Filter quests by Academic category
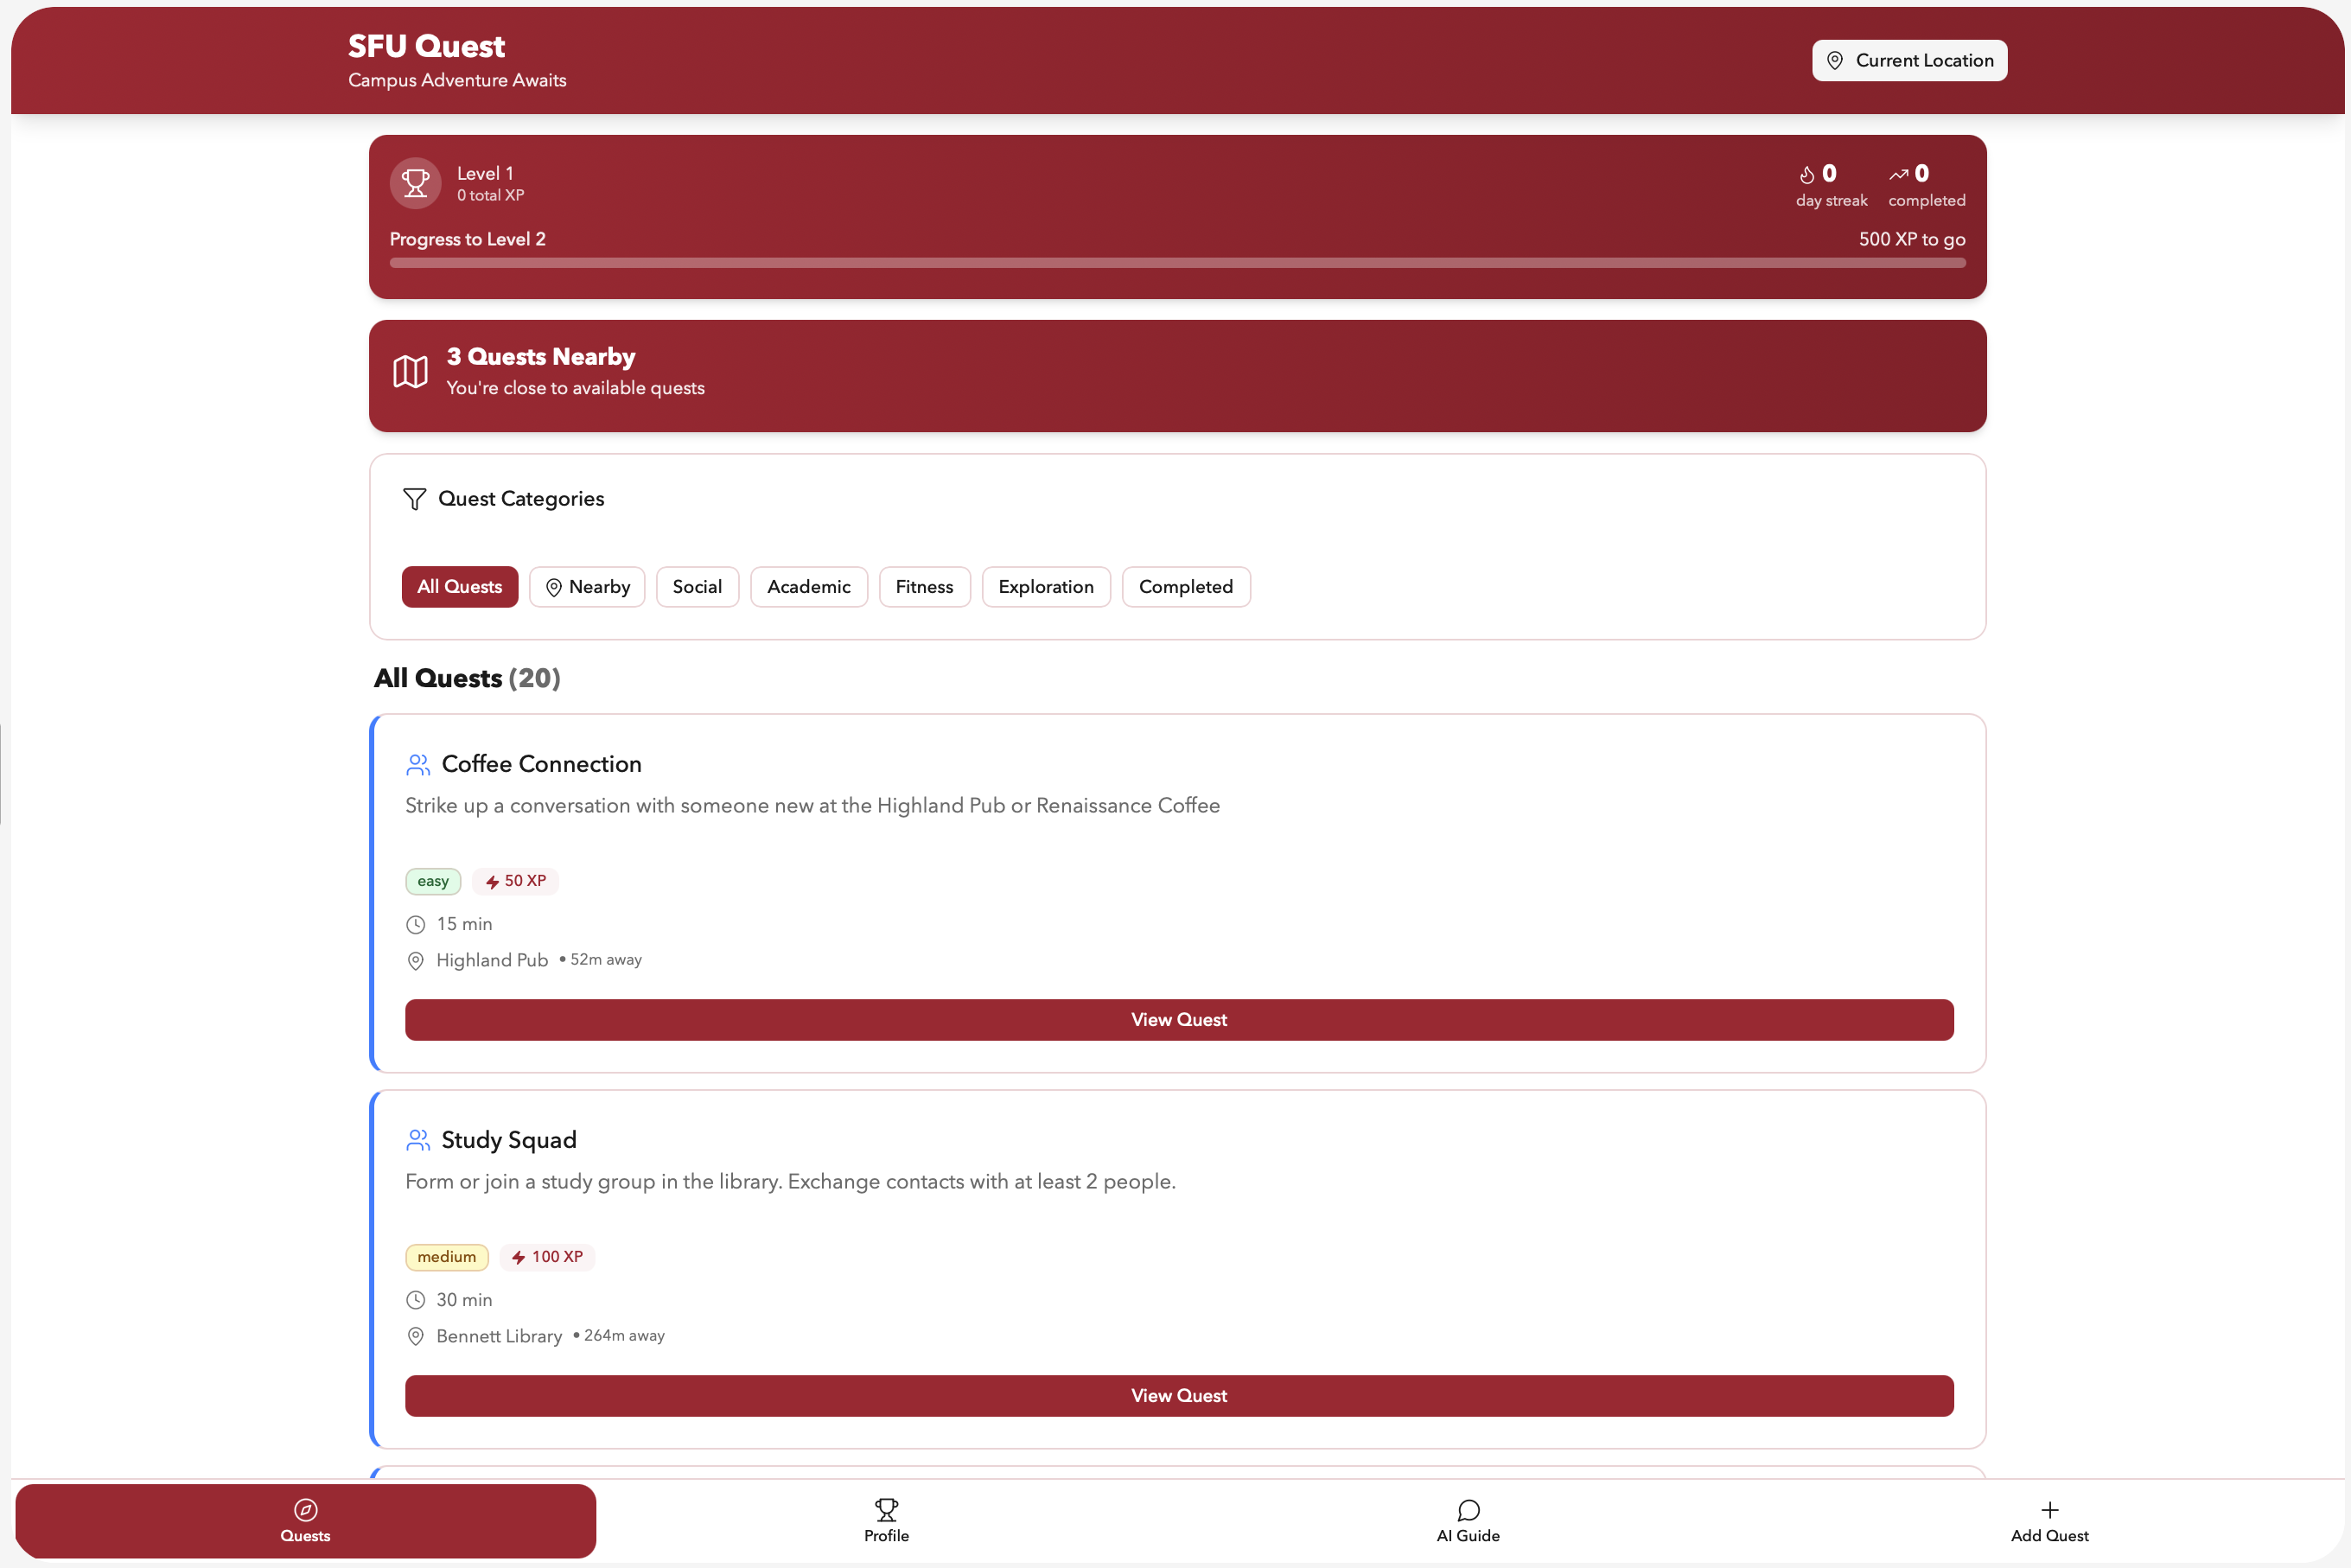The height and width of the screenshot is (1568, 2351). 808,587
